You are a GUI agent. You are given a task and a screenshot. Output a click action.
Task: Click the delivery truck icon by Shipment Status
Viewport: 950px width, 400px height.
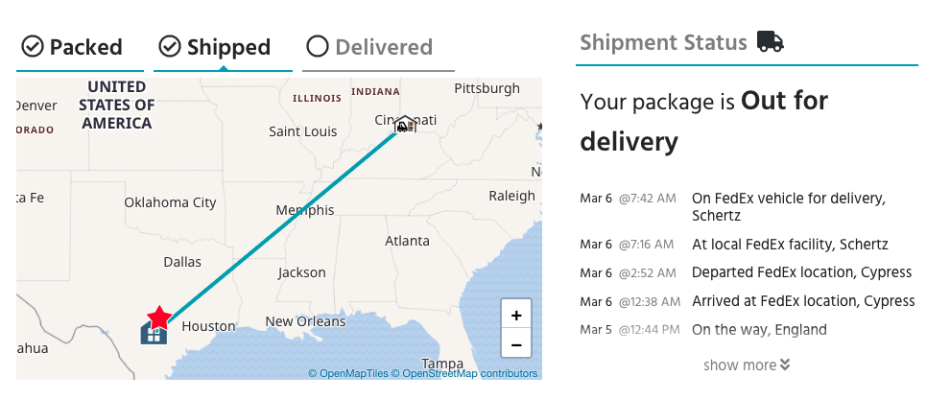point(770,42)
